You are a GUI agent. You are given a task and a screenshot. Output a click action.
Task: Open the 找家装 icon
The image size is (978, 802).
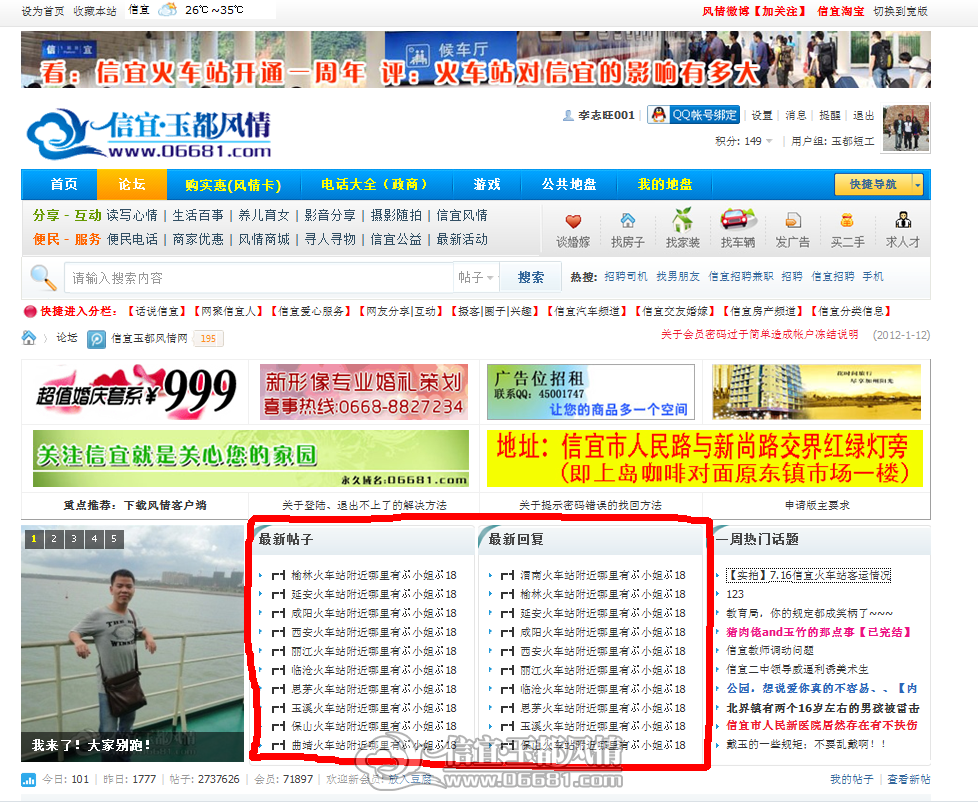click(682, 220)
